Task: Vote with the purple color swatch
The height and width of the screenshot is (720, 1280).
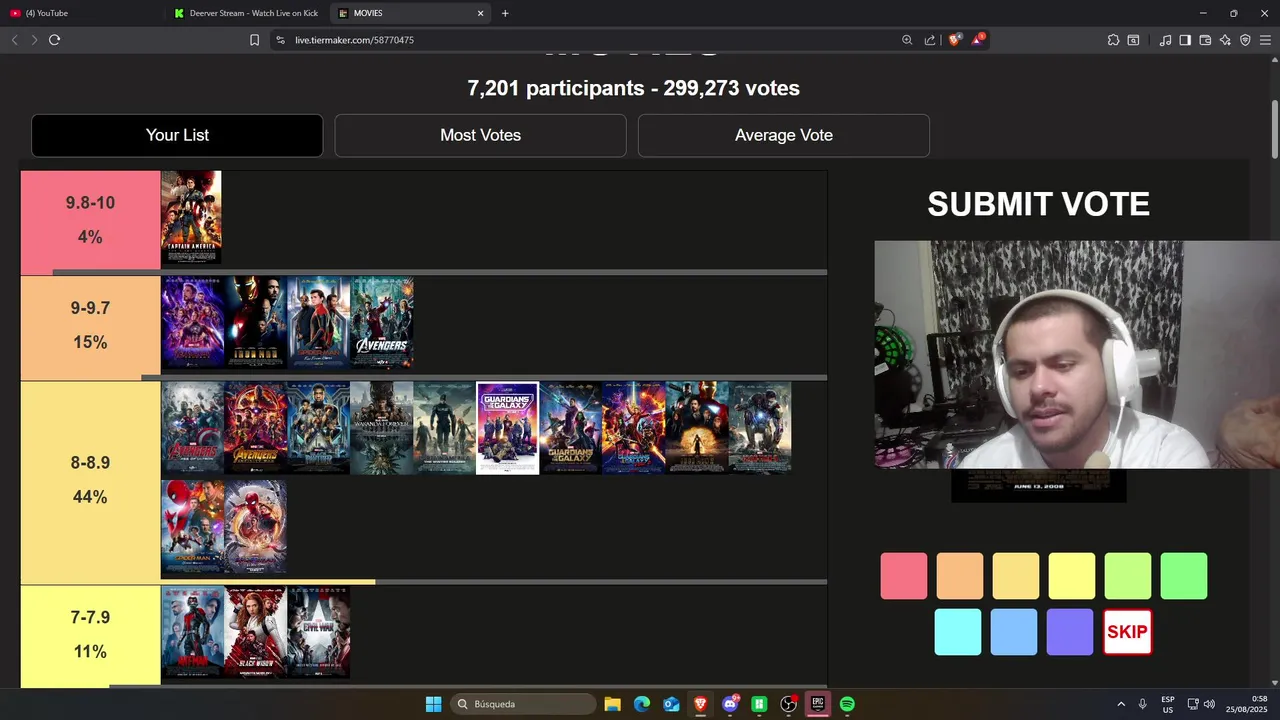Action: coord(1070,632)
